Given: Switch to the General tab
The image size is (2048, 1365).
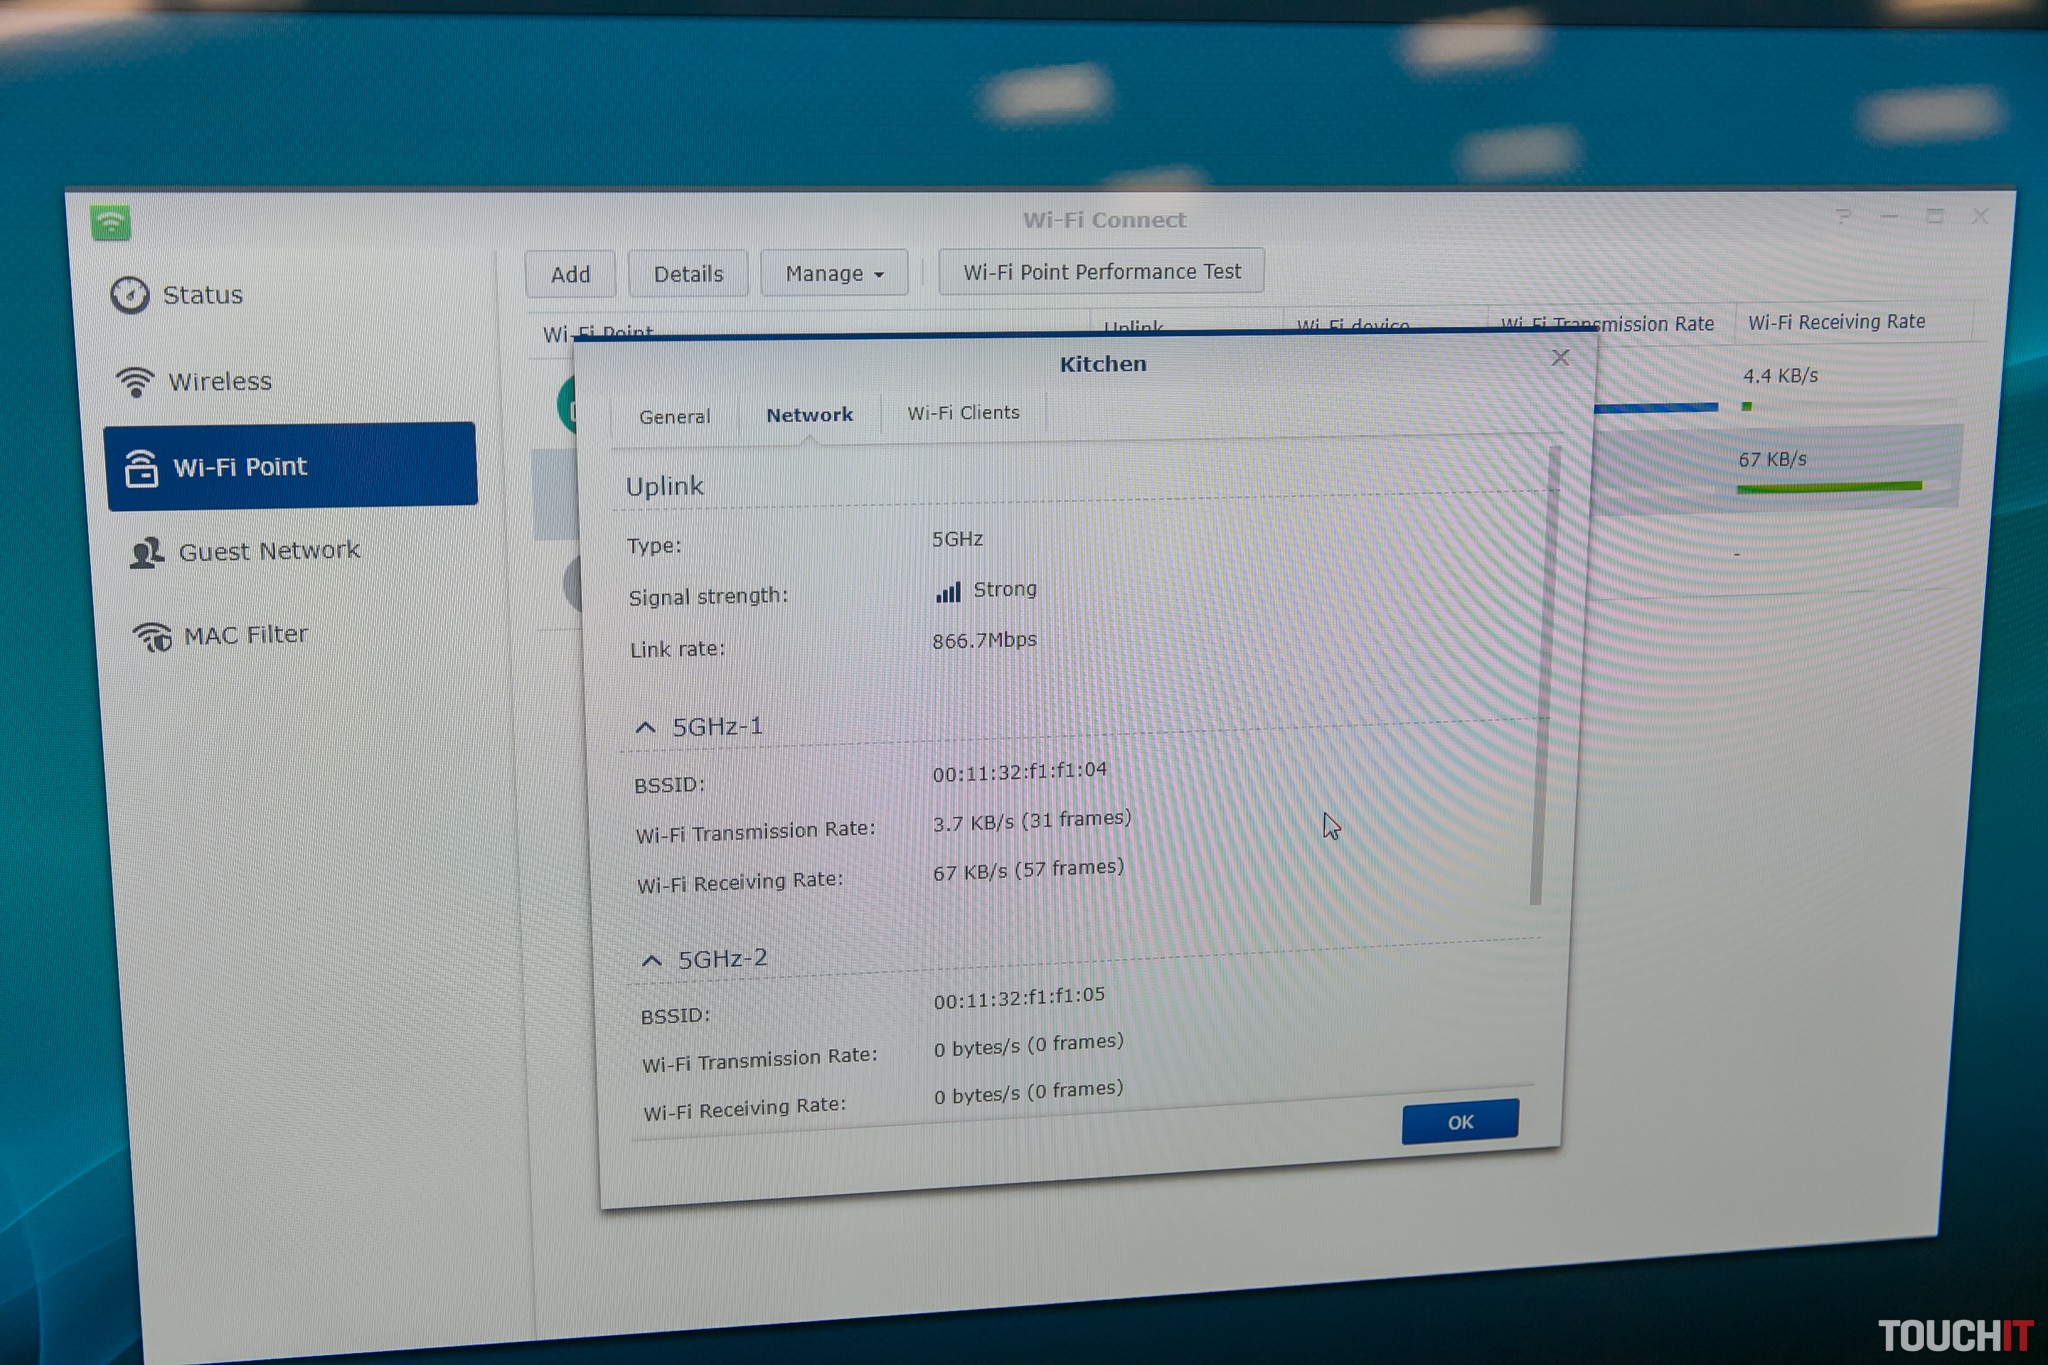Looking at the screenshot, I should coord(675,416).
